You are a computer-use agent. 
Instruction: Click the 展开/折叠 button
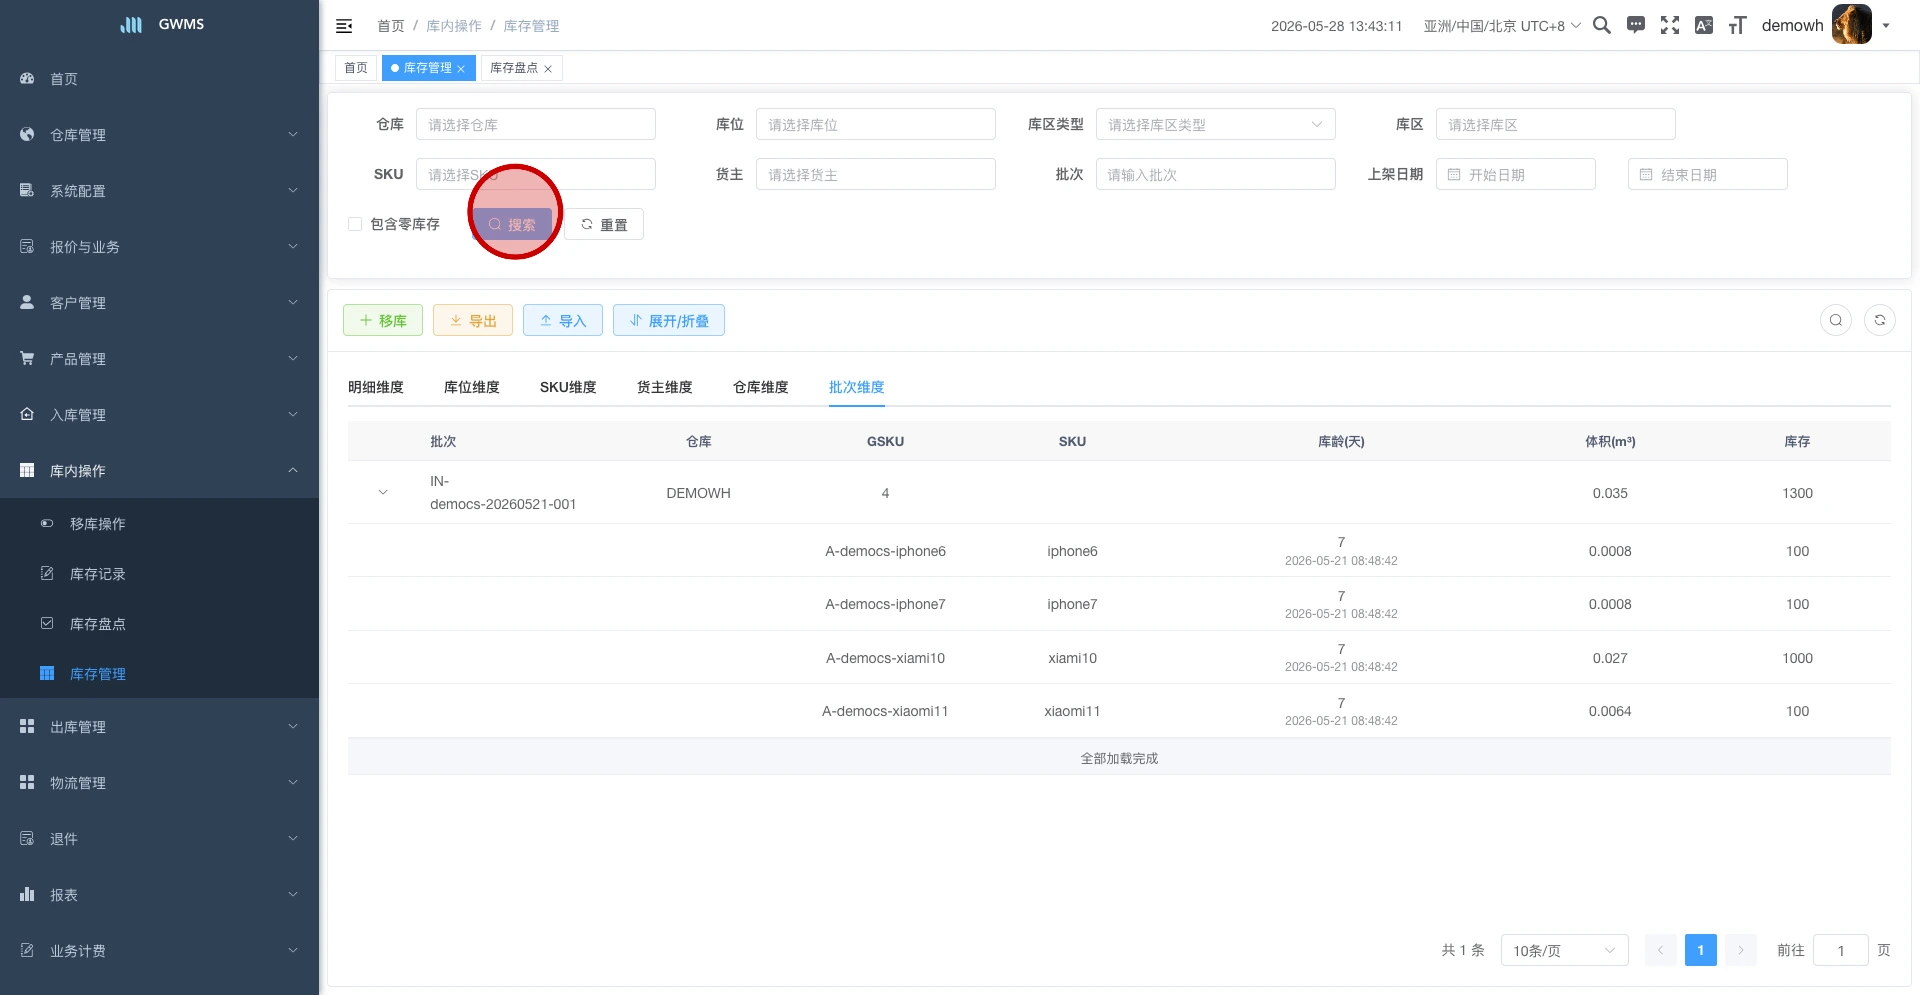(x=669, y=320)
